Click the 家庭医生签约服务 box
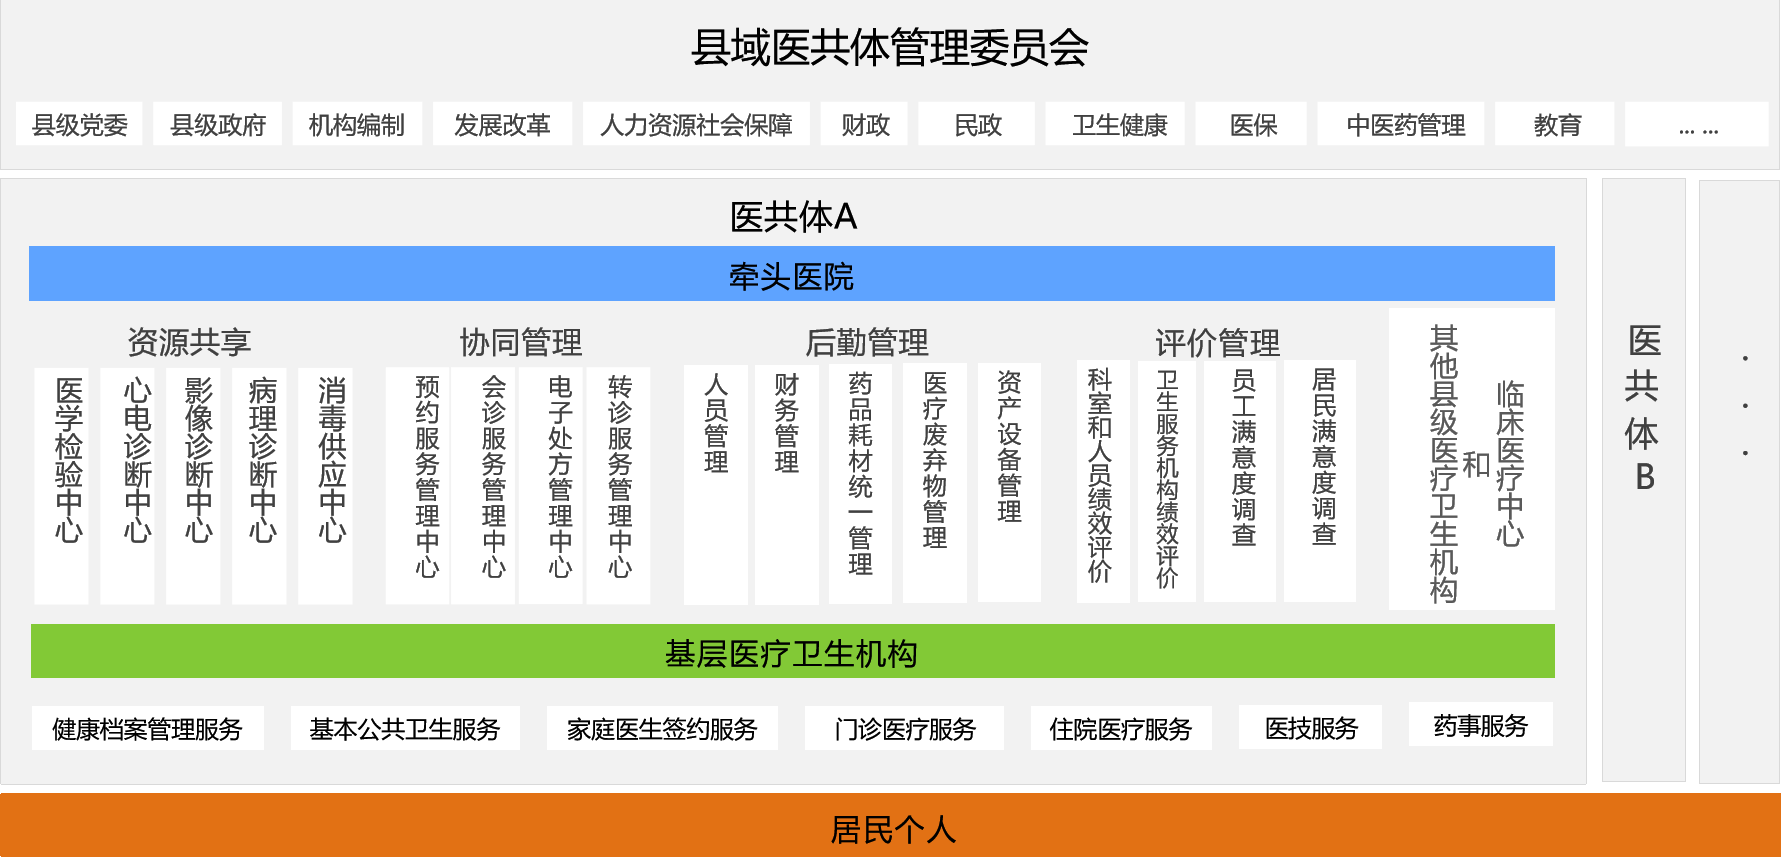The height and width of the screenshot is (859, 1781). coord(662,729)
